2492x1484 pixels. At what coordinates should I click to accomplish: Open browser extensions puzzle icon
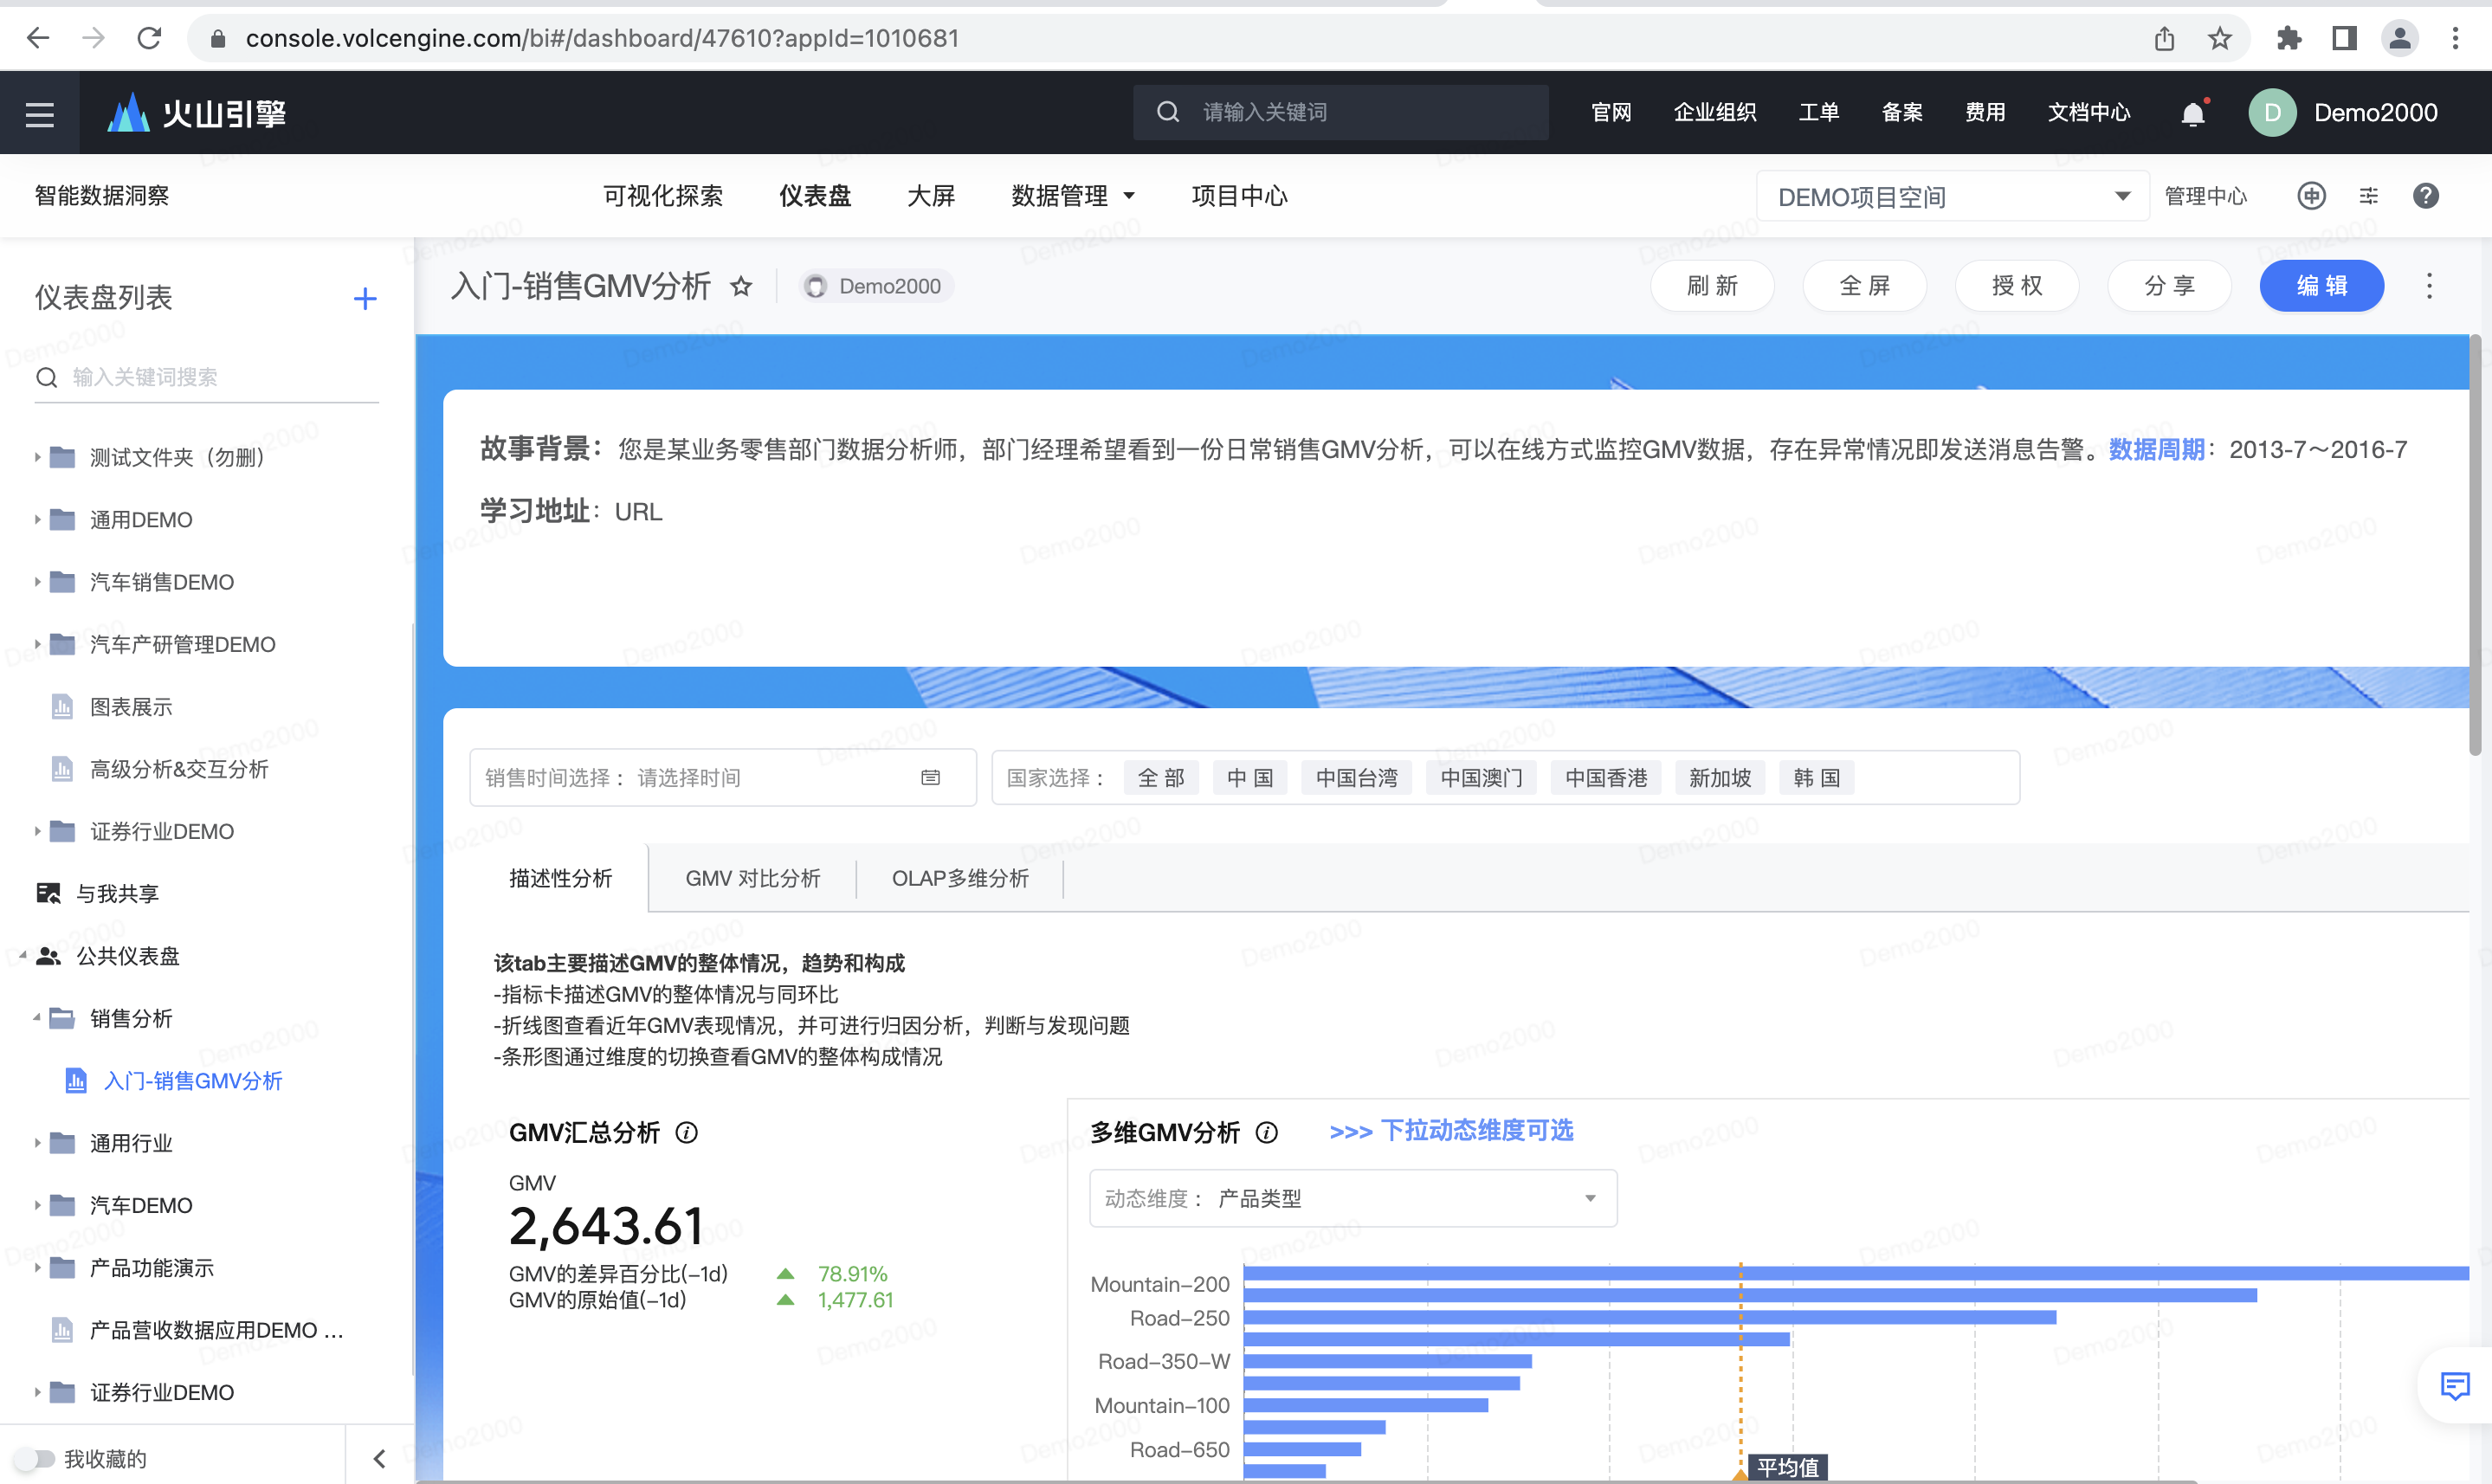pos(2289,38)
